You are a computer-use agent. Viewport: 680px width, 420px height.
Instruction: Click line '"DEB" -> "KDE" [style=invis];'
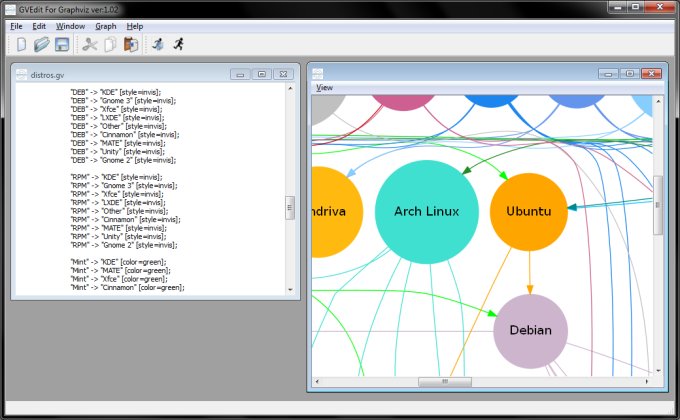click(115, 92)
